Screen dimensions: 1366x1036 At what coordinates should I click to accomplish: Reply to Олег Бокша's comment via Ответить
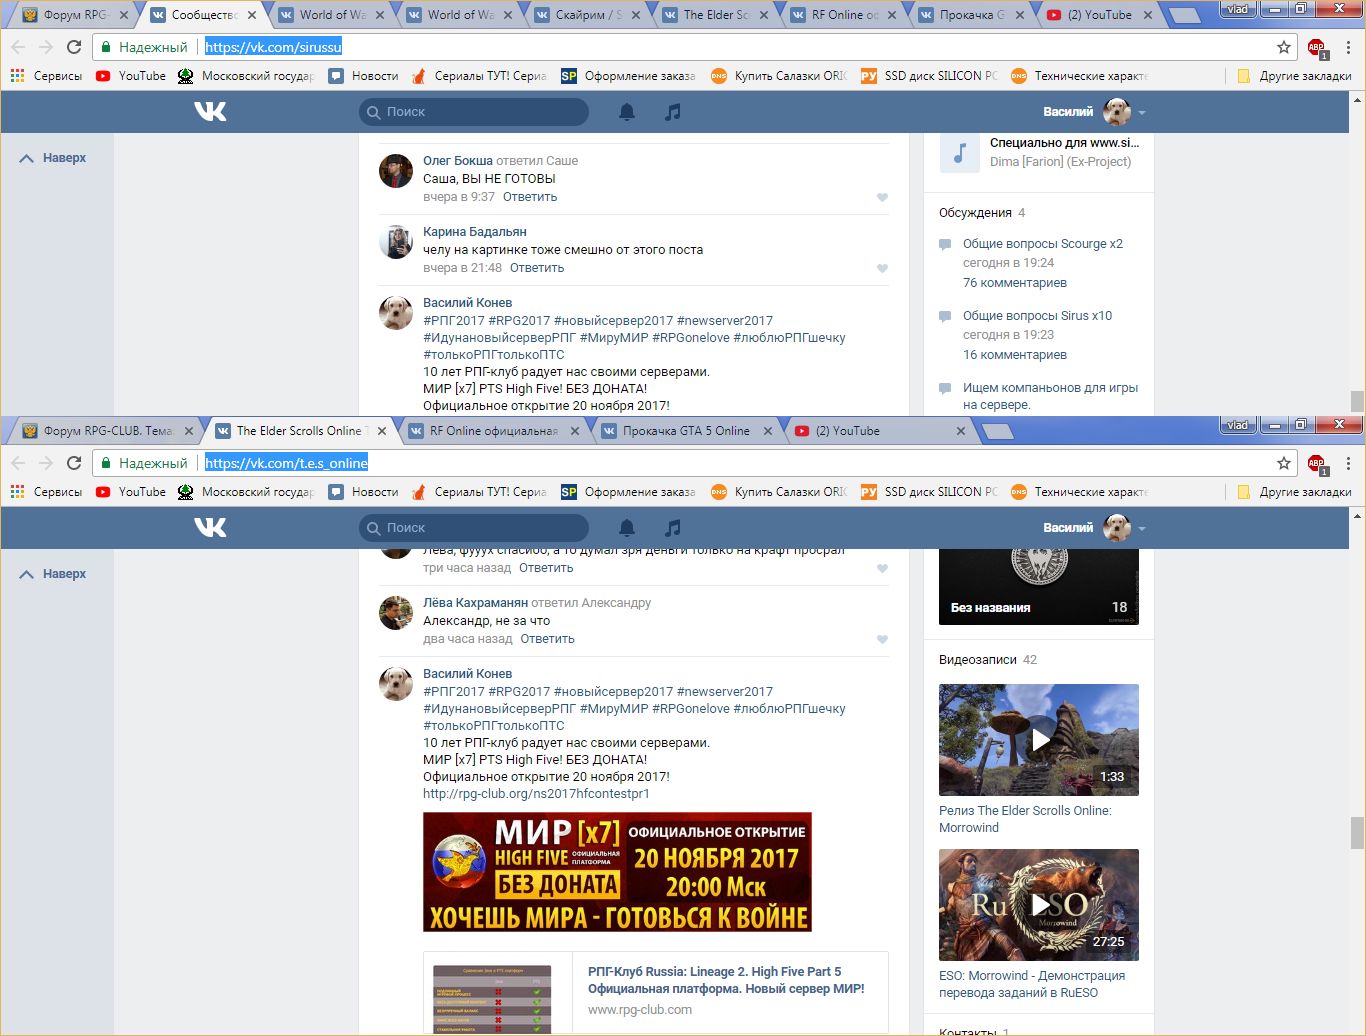click(530, 197)
